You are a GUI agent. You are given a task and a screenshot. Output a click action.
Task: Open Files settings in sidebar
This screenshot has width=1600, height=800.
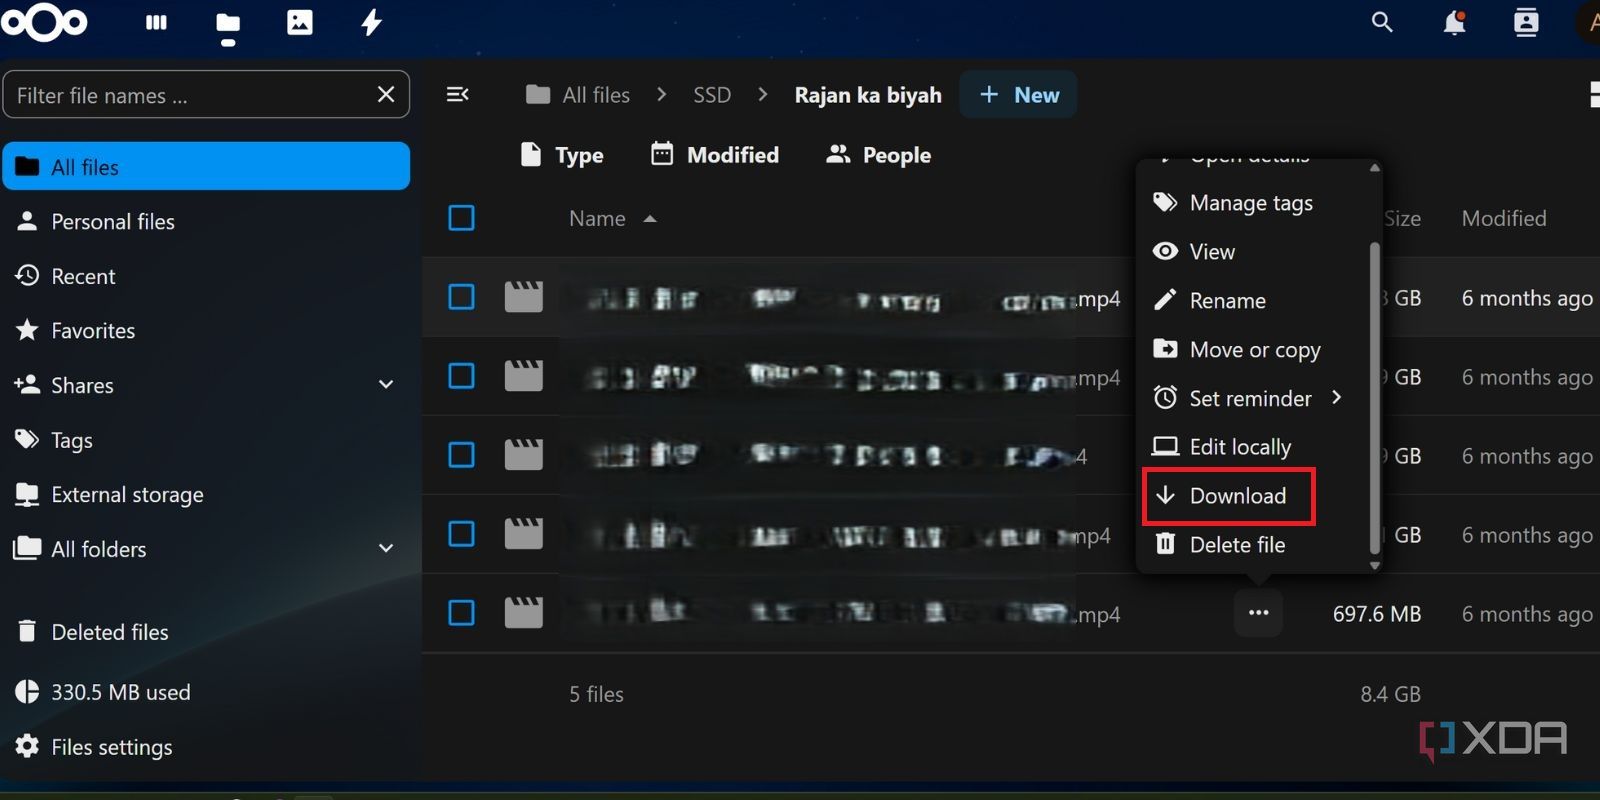point(206,747)
